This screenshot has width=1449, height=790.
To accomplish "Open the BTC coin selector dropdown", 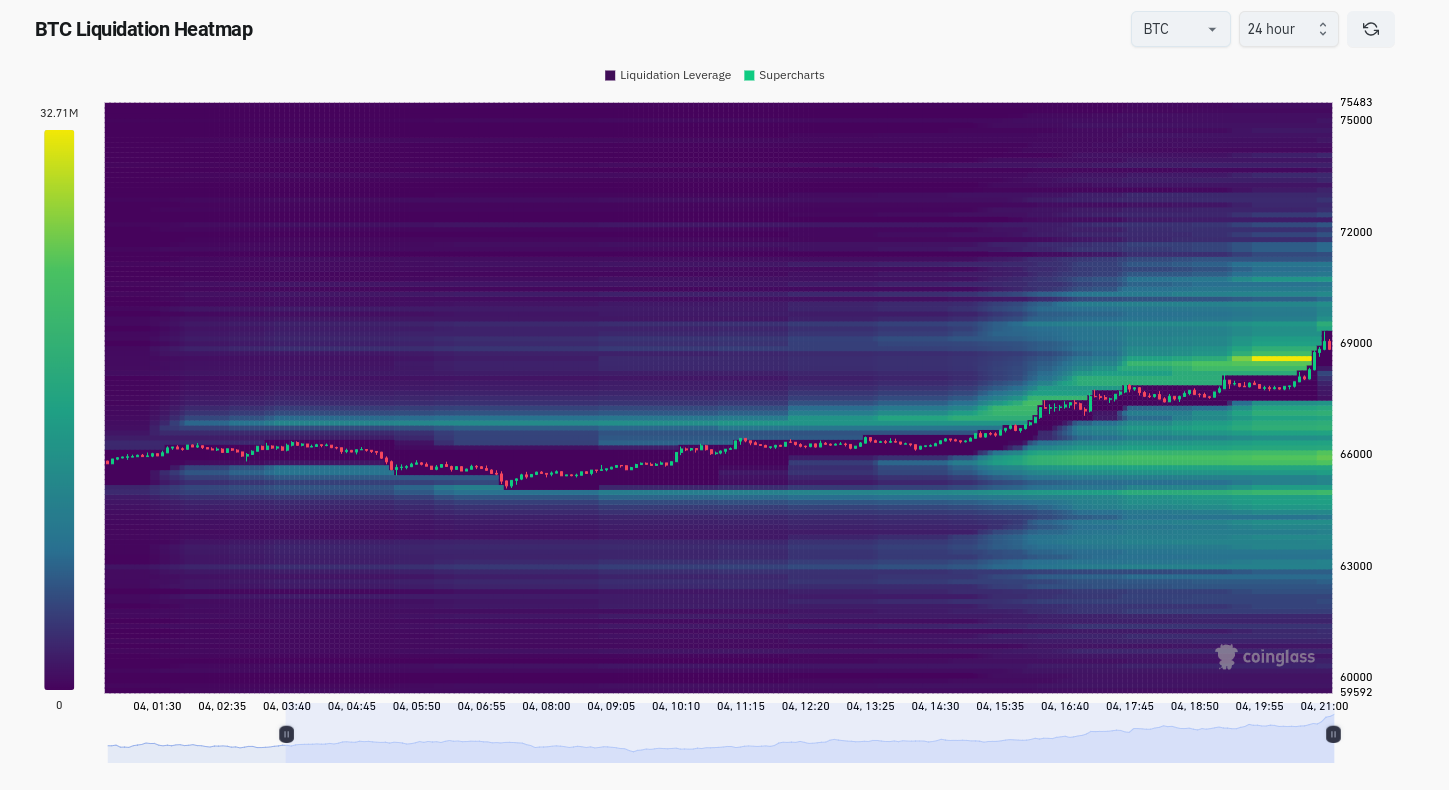I will [x=1180, y=29].
